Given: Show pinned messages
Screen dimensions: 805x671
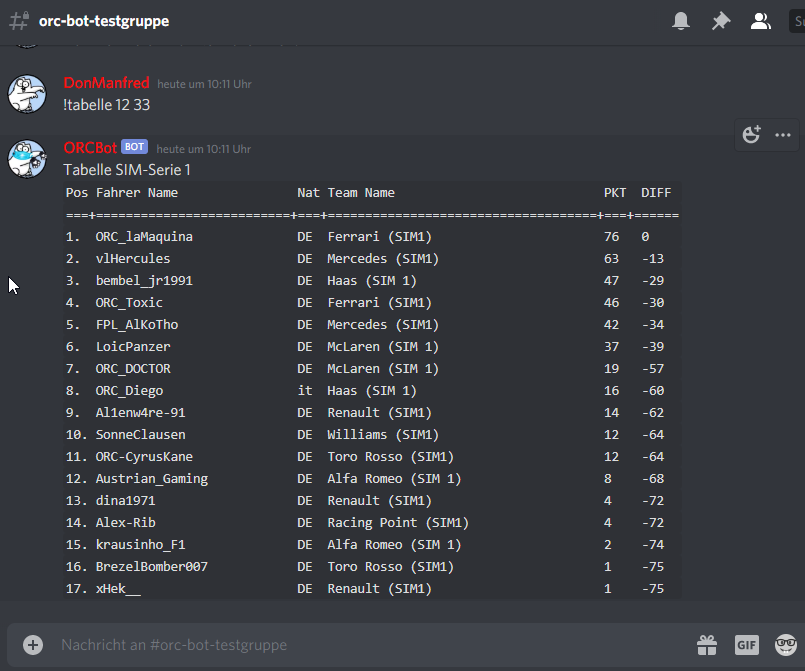Looking at the screenshot, I should click(721, 21).
